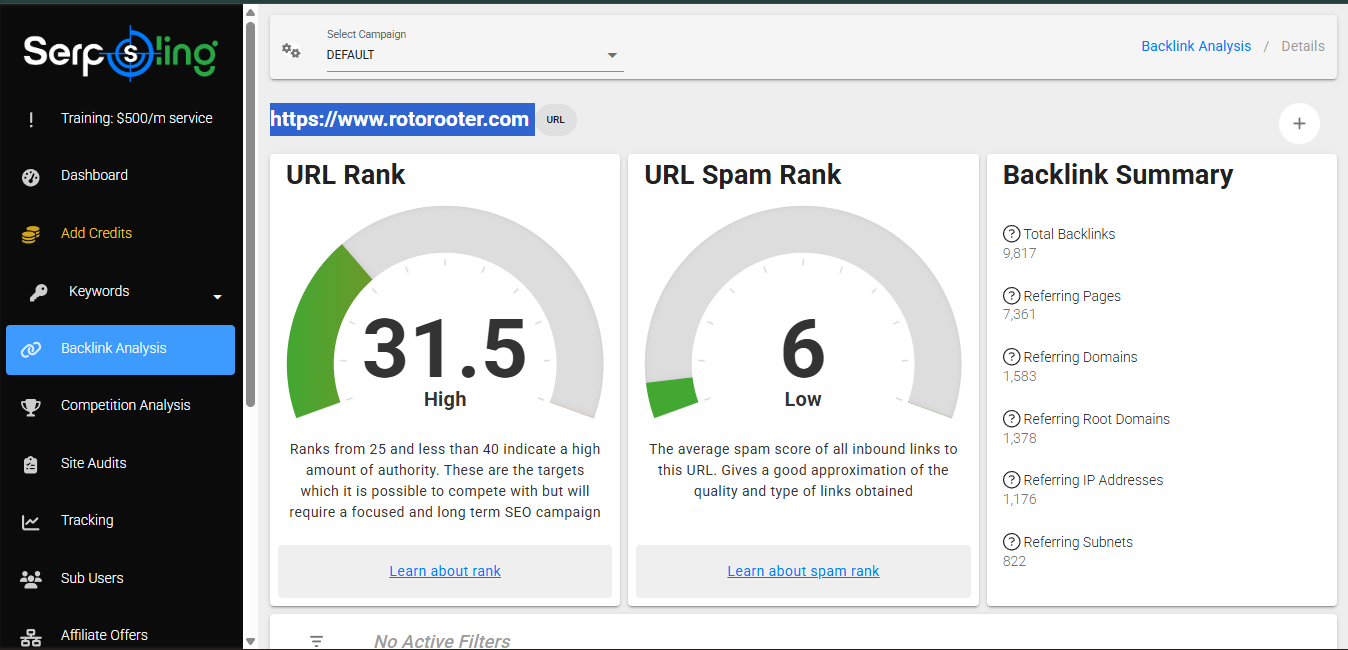This screenshot has height=650, width=1348.
Task: Click the Referring Domains value 1,583
Action: pyautogui.click(x=1019, y=376)
